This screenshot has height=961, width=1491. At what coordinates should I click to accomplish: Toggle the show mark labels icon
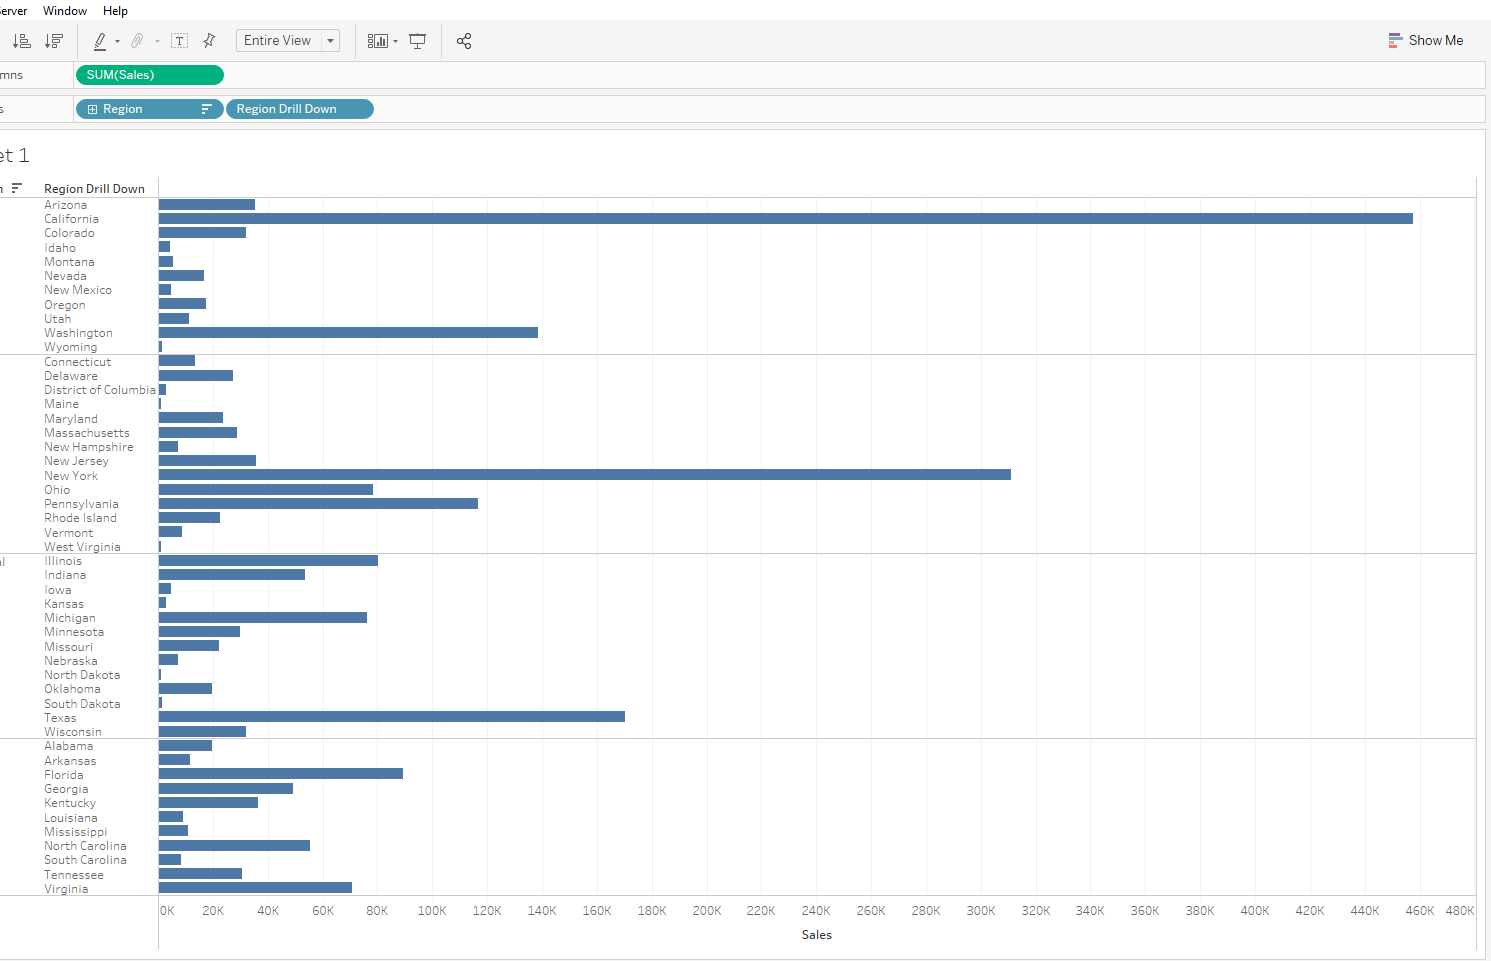[180, 41]
